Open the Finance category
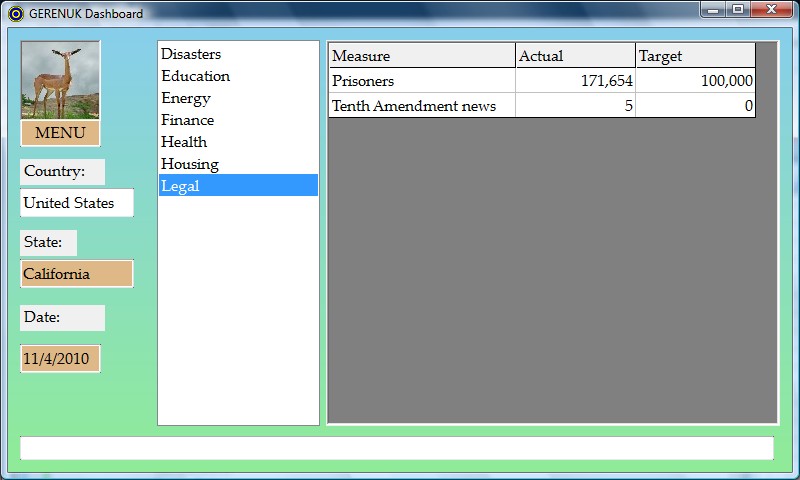 tap(187, 120)
